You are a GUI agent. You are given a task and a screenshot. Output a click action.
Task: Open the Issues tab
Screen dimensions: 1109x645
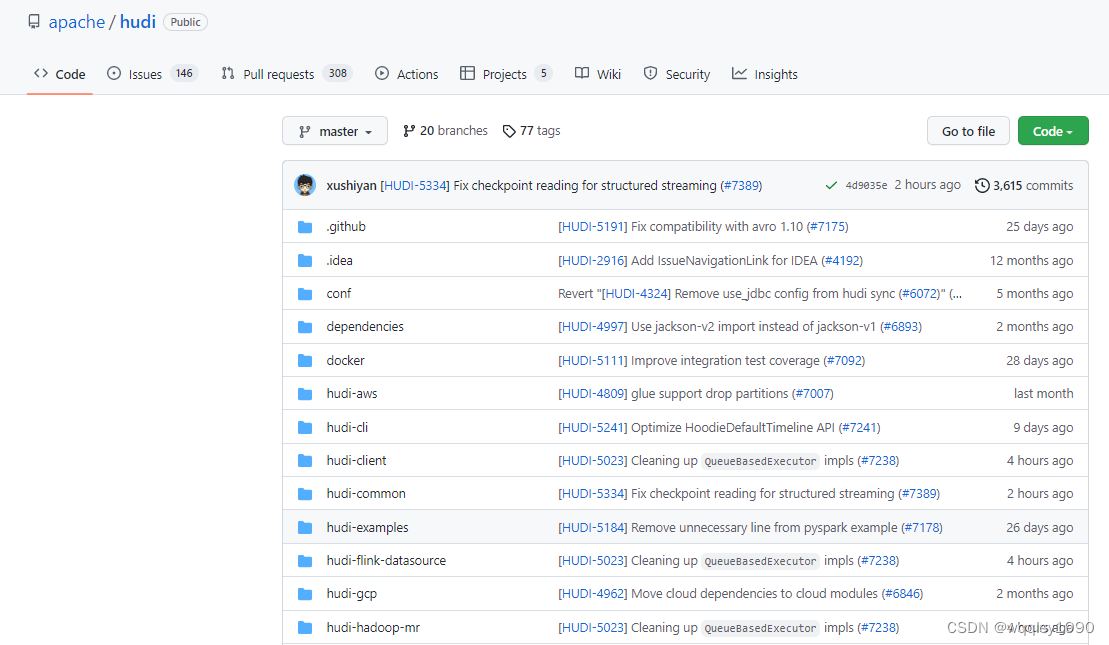152,74
